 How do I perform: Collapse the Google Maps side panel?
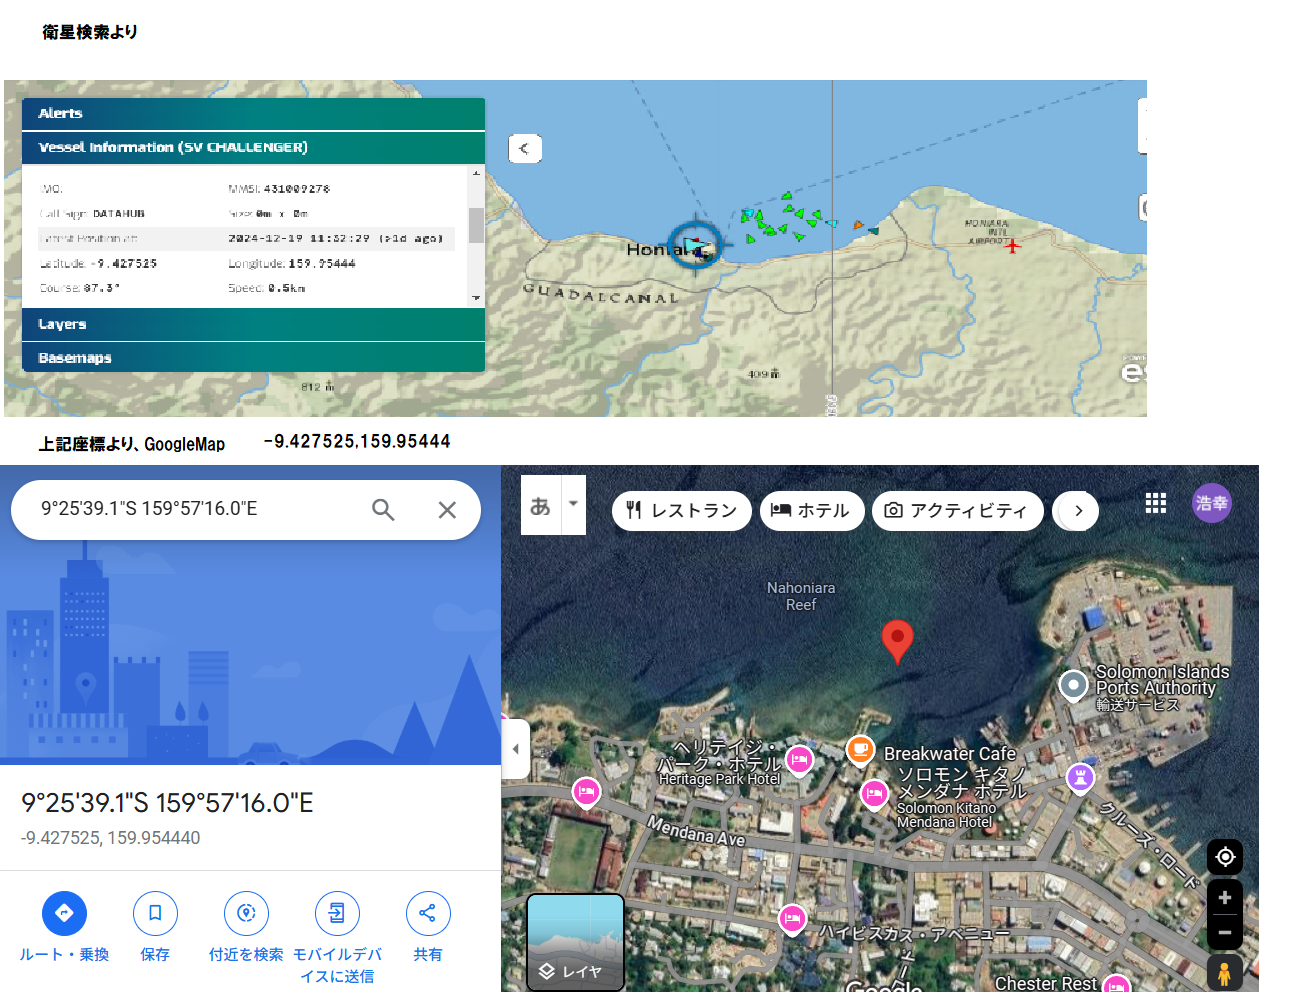click(515, 749)
